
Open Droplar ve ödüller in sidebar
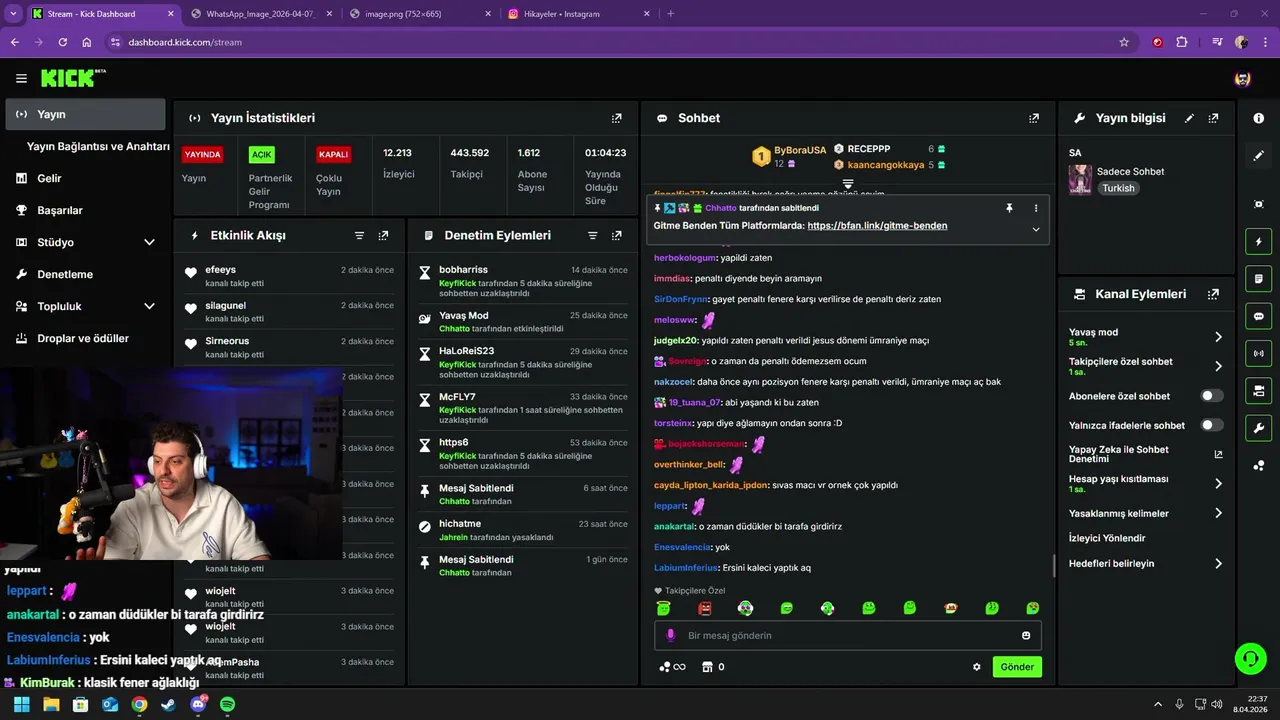tap(85, 338)
